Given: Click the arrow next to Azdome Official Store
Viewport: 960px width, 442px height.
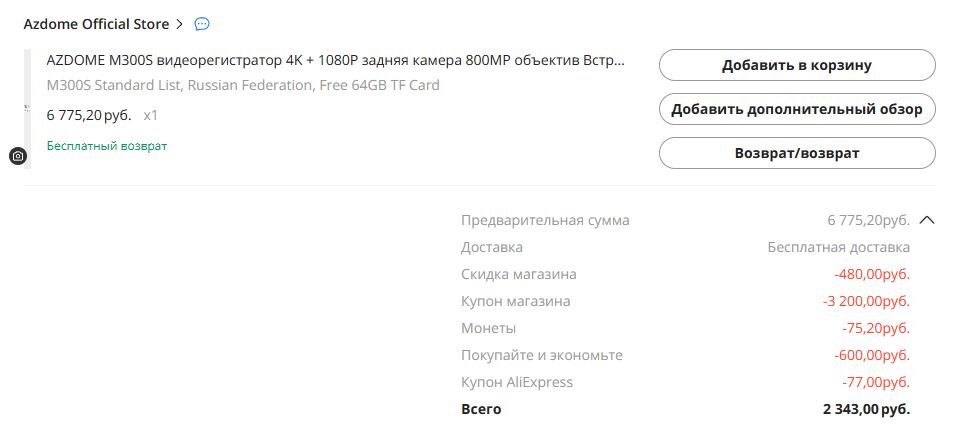Looking at the screenshot, I should pyautogui.click(x=180, y=24).
